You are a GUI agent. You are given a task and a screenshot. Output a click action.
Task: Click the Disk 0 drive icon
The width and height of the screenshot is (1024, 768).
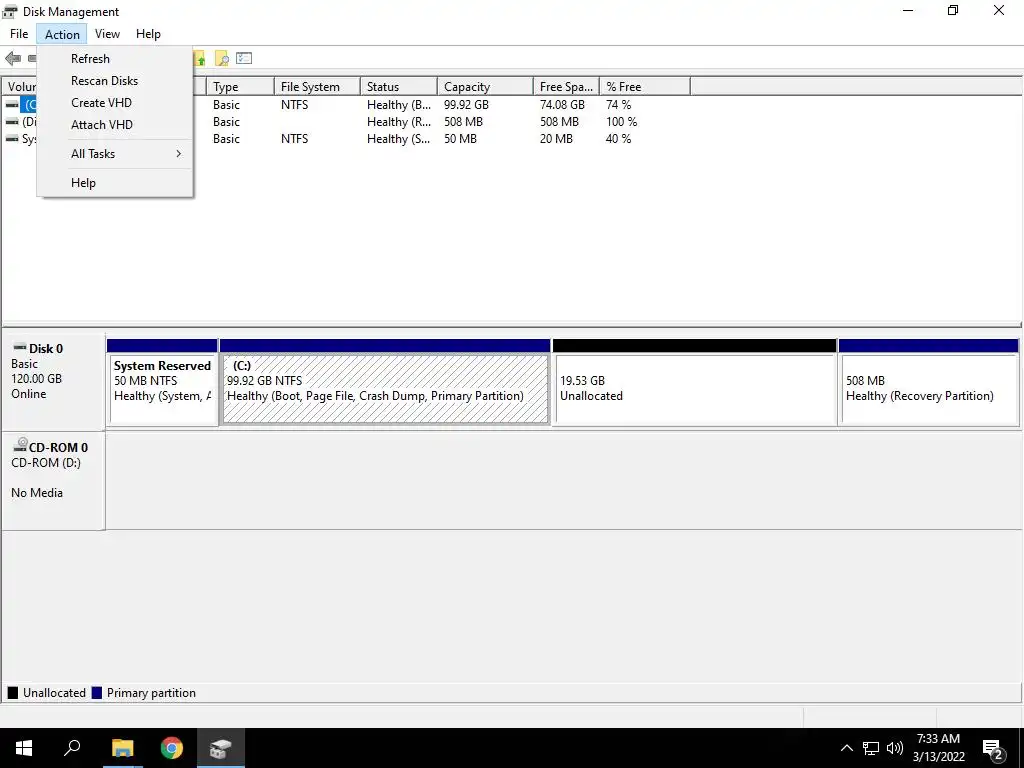click(x=20, y=347)
